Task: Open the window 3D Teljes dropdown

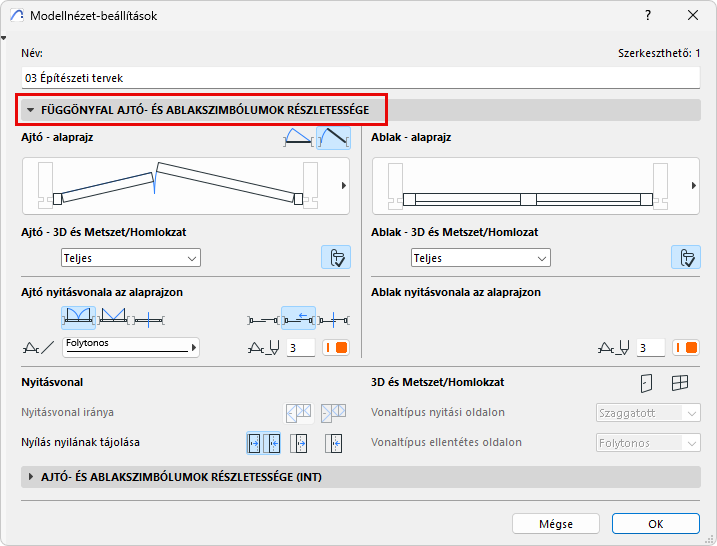Action: point(481,258)
